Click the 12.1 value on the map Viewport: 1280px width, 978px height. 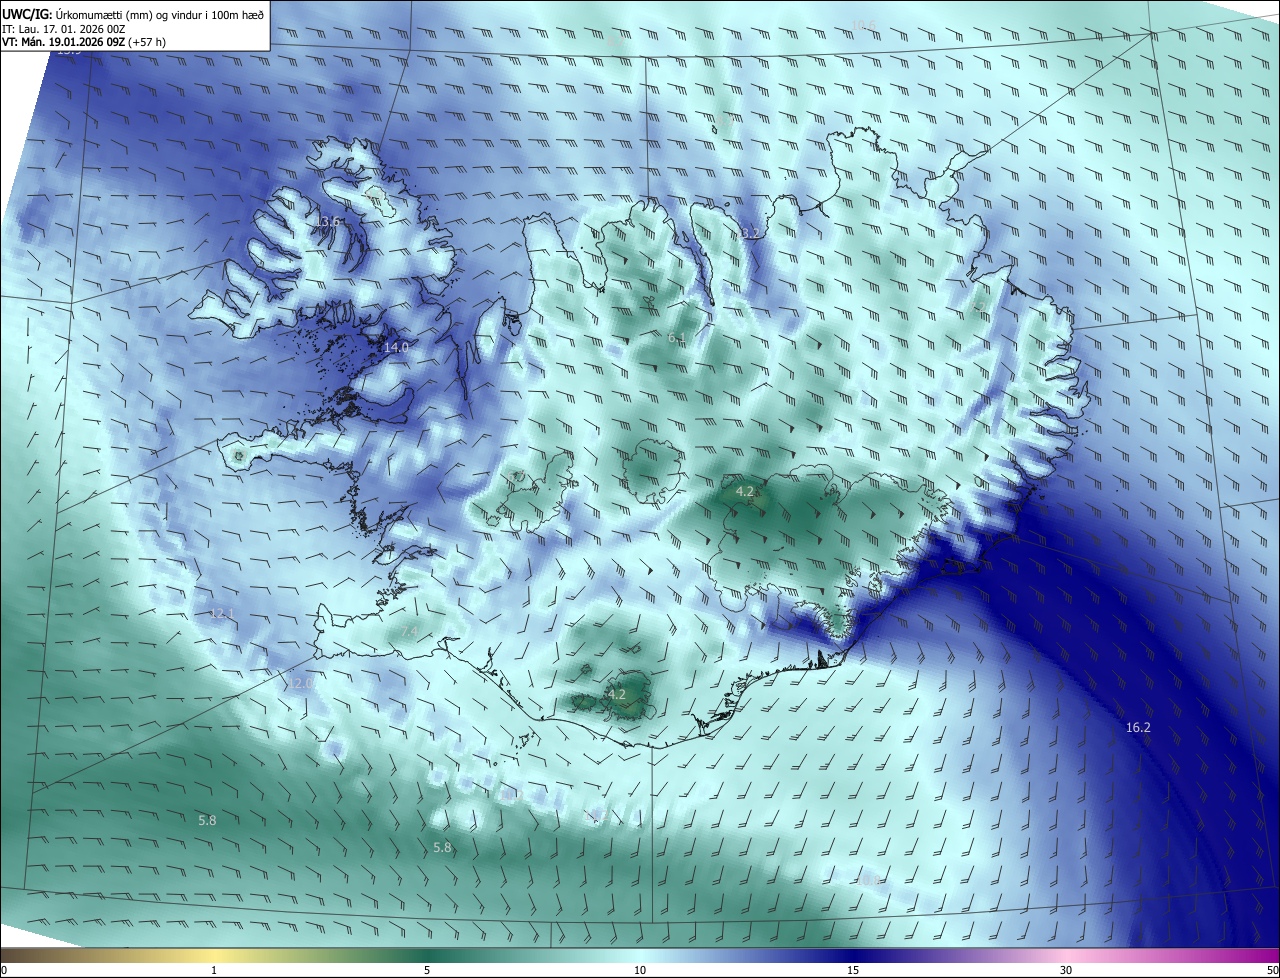tap(222, 613)
